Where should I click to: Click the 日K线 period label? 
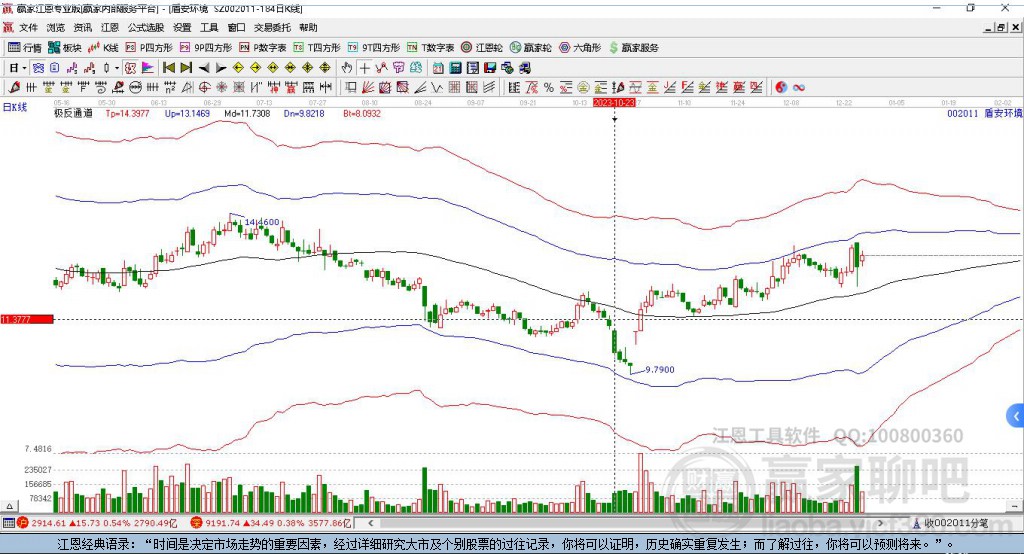(15, 107)
